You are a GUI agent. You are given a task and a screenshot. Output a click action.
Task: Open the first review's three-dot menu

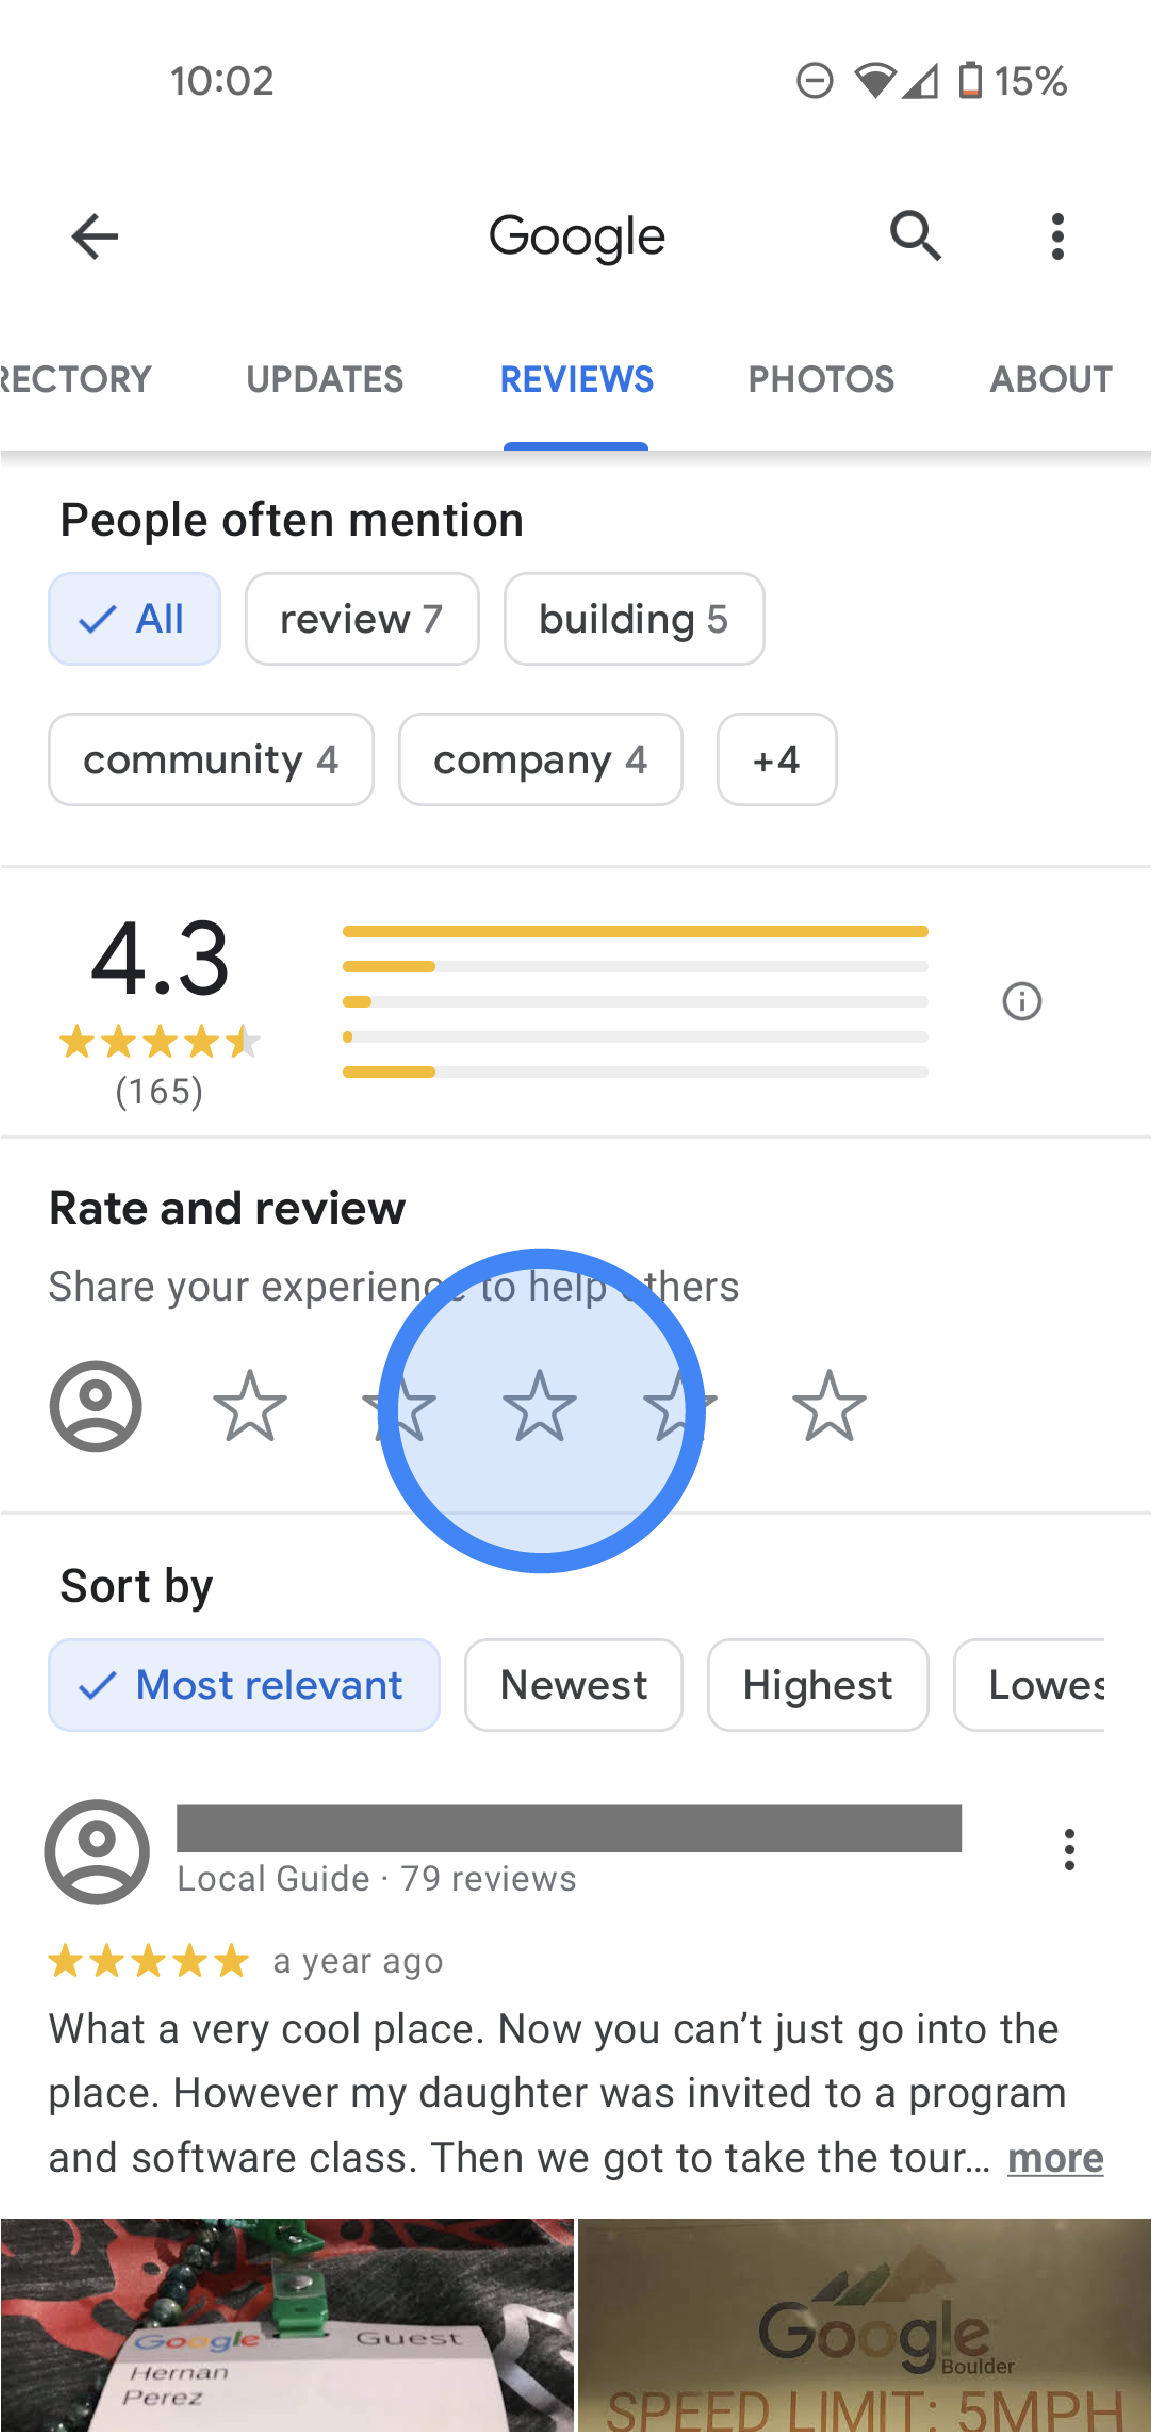[1069, 1850]
